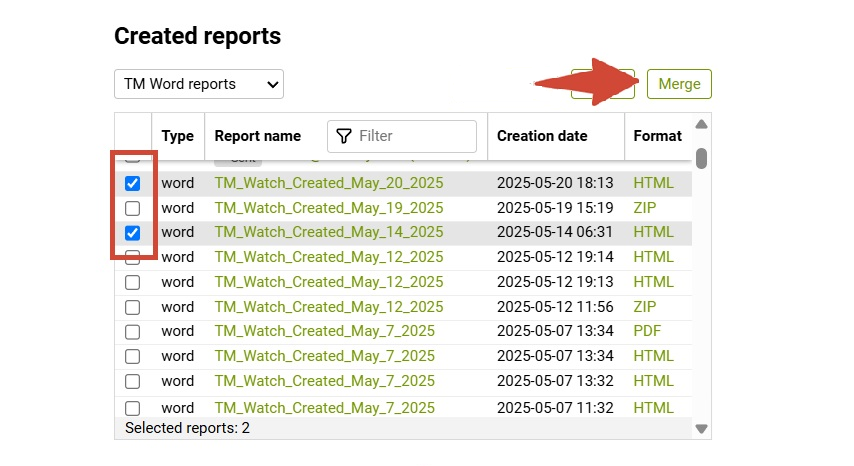Click HTML format link for 2025-05-07 11:32 report
854x466 pixels.
coord(654,408)
